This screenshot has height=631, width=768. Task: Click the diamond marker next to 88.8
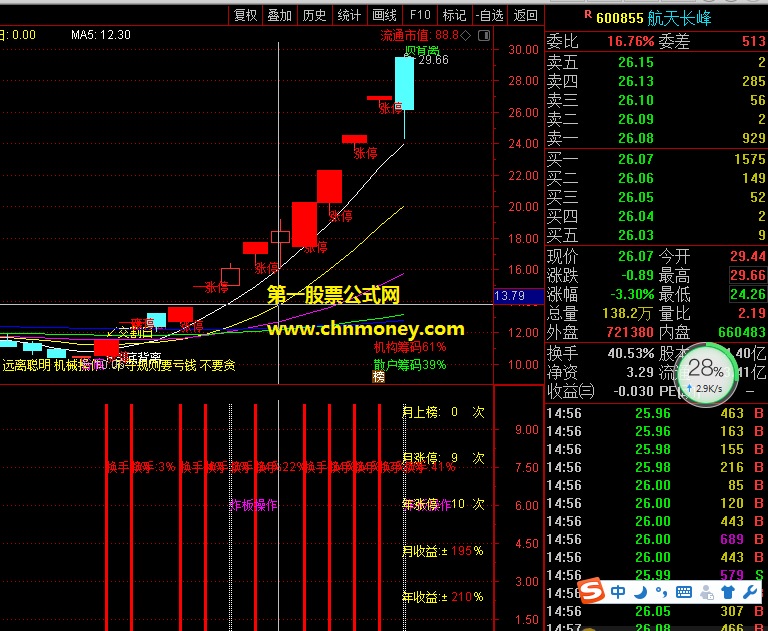coord(466,35)
